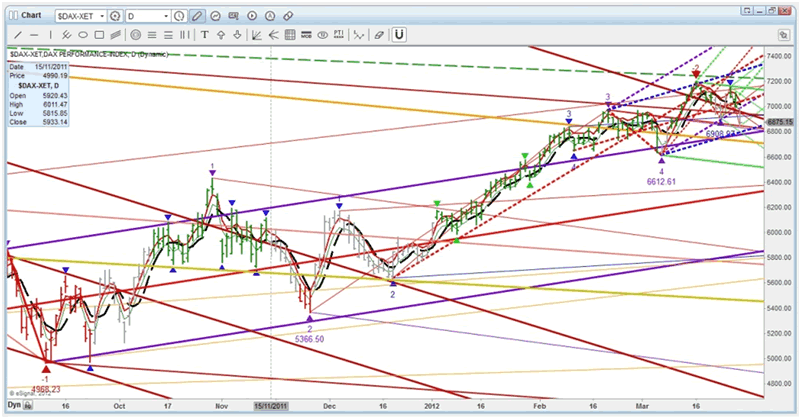Click the High 6011.47 row in data box
800x419 pixels.
point(38,104)
